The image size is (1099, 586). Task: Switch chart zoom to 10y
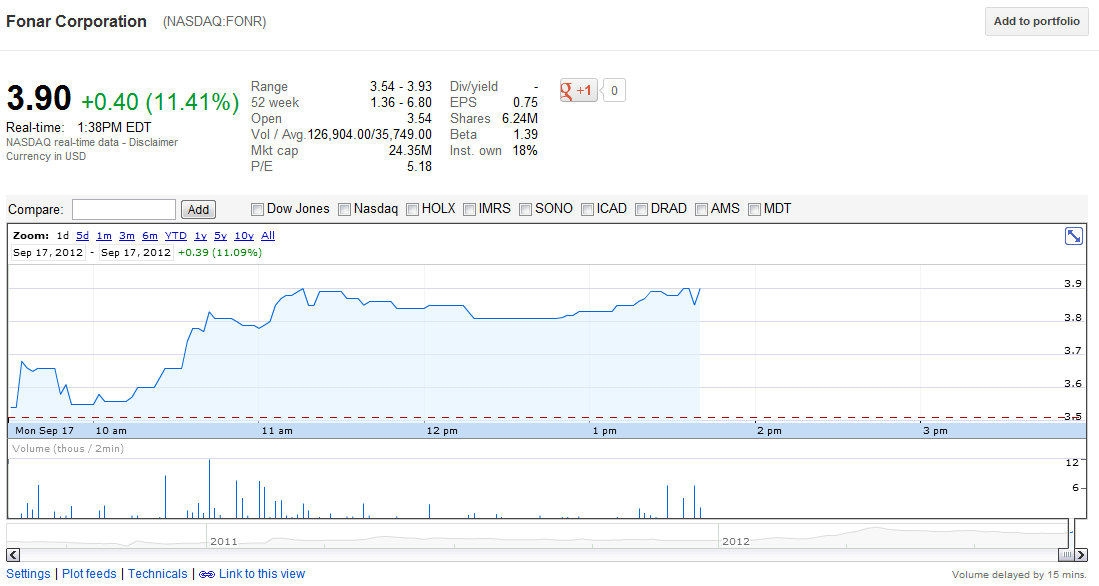244,236
